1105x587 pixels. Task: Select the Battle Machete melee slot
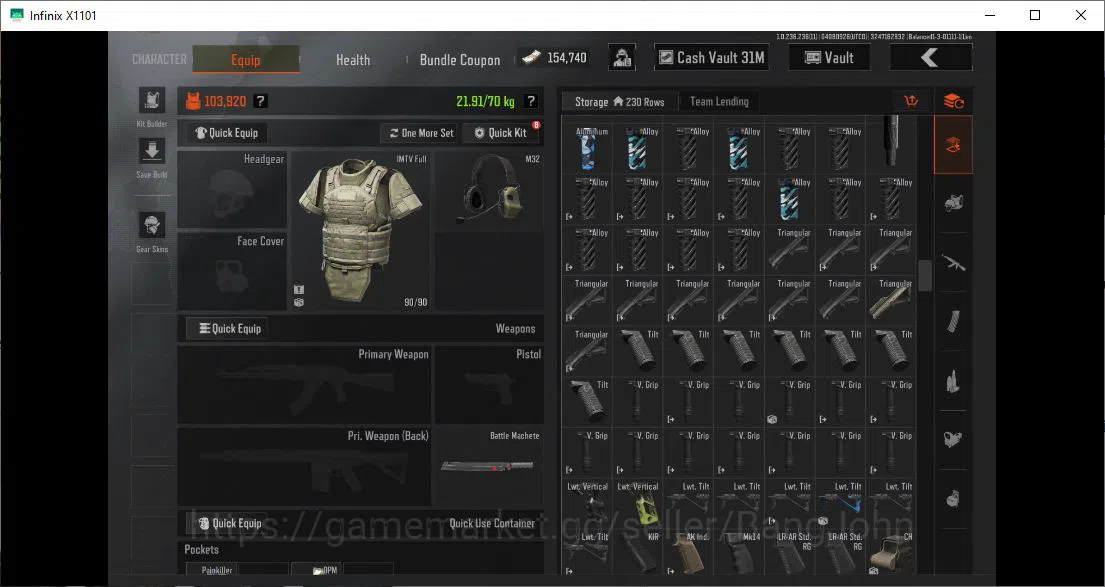[488, 466]
